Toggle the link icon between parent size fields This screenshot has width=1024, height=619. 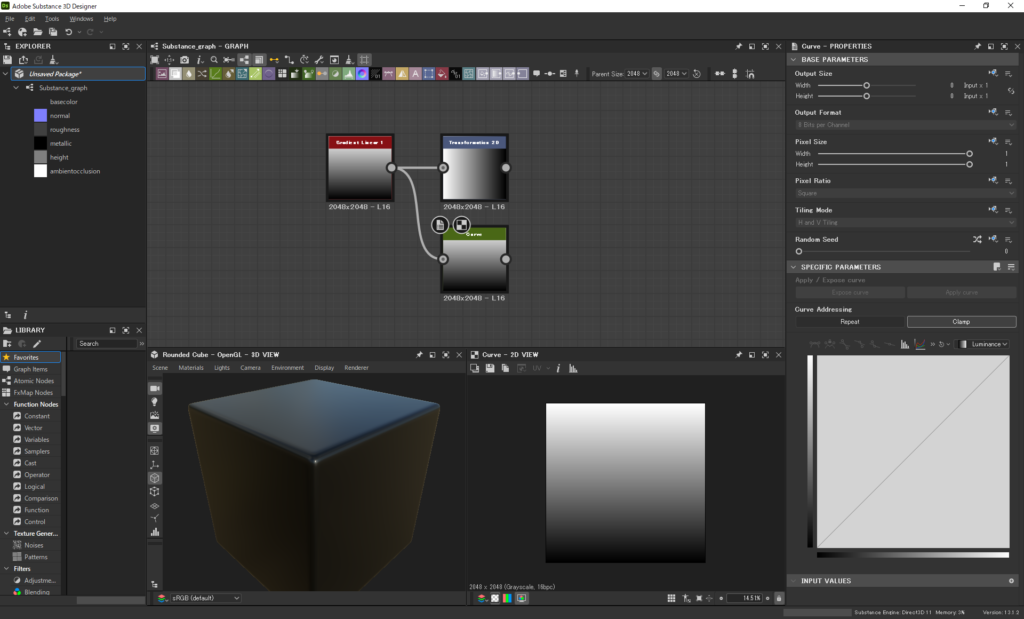click(x=656, y=74)
